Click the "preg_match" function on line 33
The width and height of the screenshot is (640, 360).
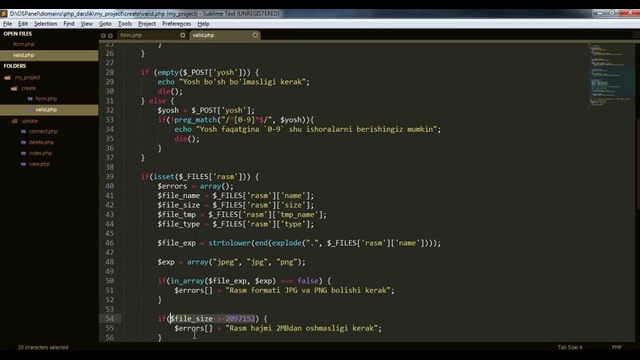pyautogui.click(x=196, y=120)
